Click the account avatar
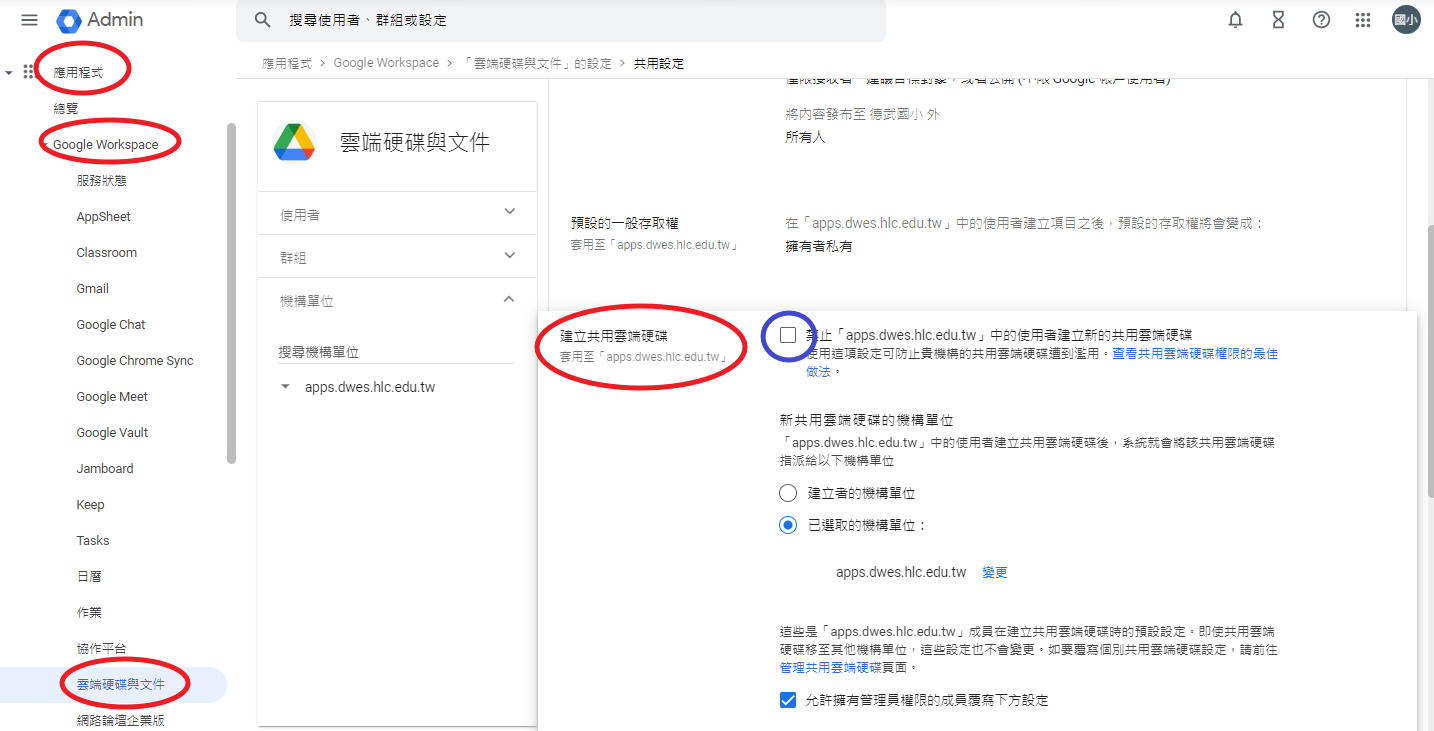The height and width of the screenshot is (731, 1434). [1406, 20]
